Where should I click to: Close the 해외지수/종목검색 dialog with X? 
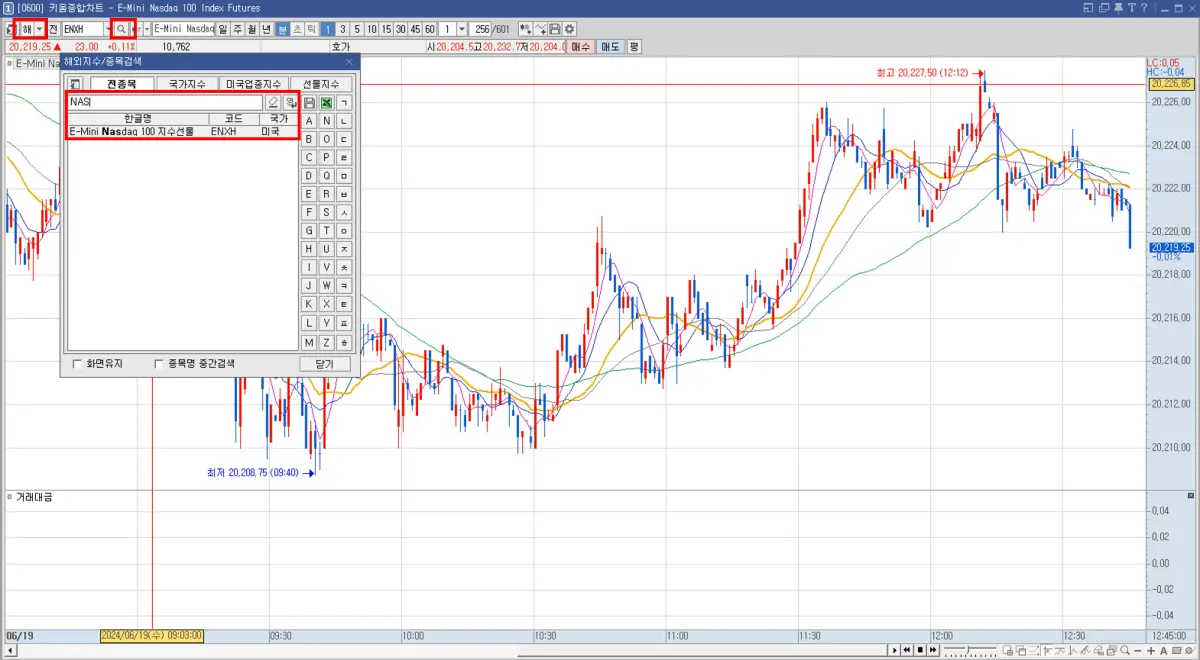(349, 61)
